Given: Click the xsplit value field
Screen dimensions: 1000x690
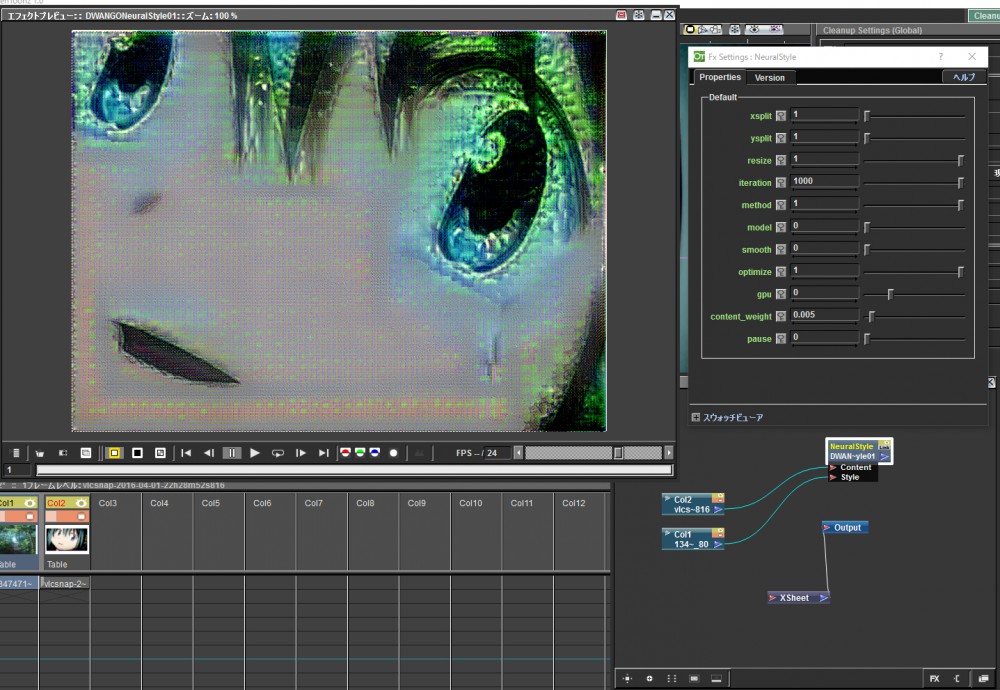Looking at the screenshot, I should (x=824, y=115).
